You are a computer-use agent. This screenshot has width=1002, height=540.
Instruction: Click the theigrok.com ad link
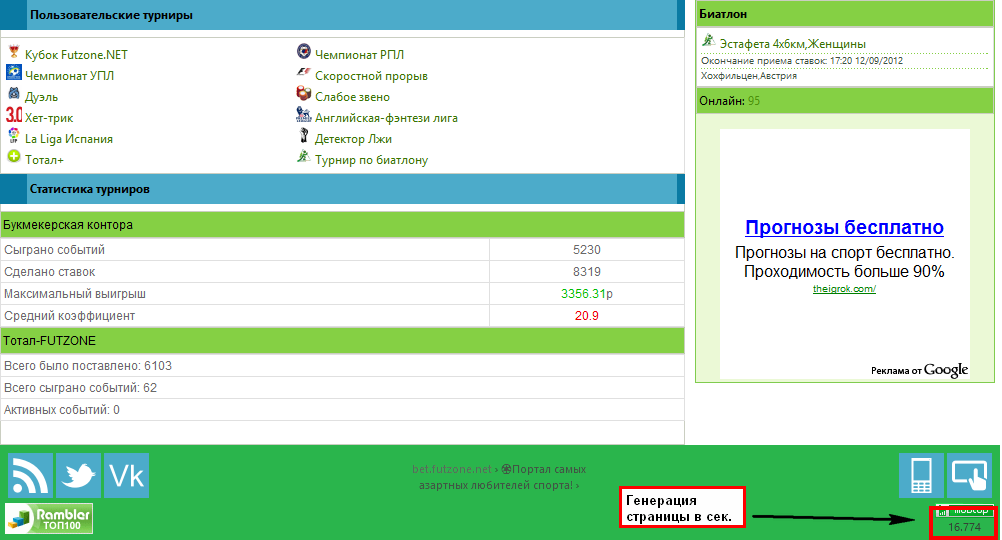844,289
